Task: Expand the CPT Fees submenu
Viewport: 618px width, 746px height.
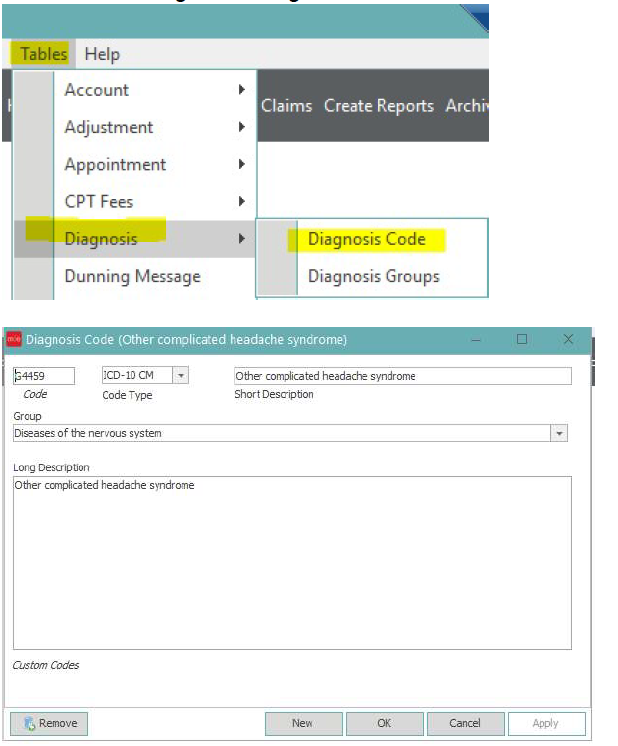Action: tap(99, 201)
